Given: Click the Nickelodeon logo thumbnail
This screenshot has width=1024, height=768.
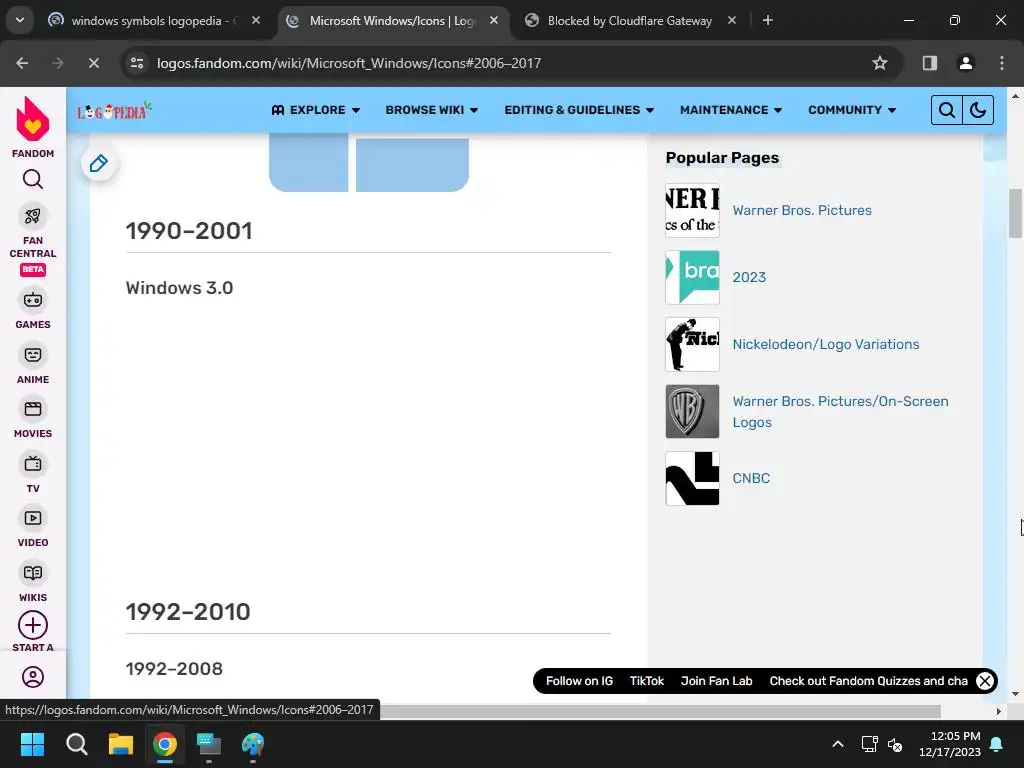Looking at the screenshot, I should (692, 344).
